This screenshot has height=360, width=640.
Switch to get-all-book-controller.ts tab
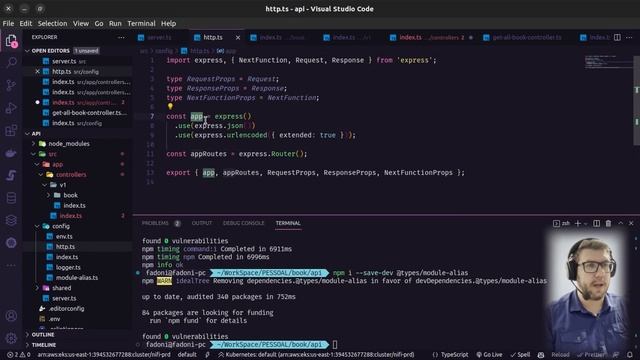527,38
